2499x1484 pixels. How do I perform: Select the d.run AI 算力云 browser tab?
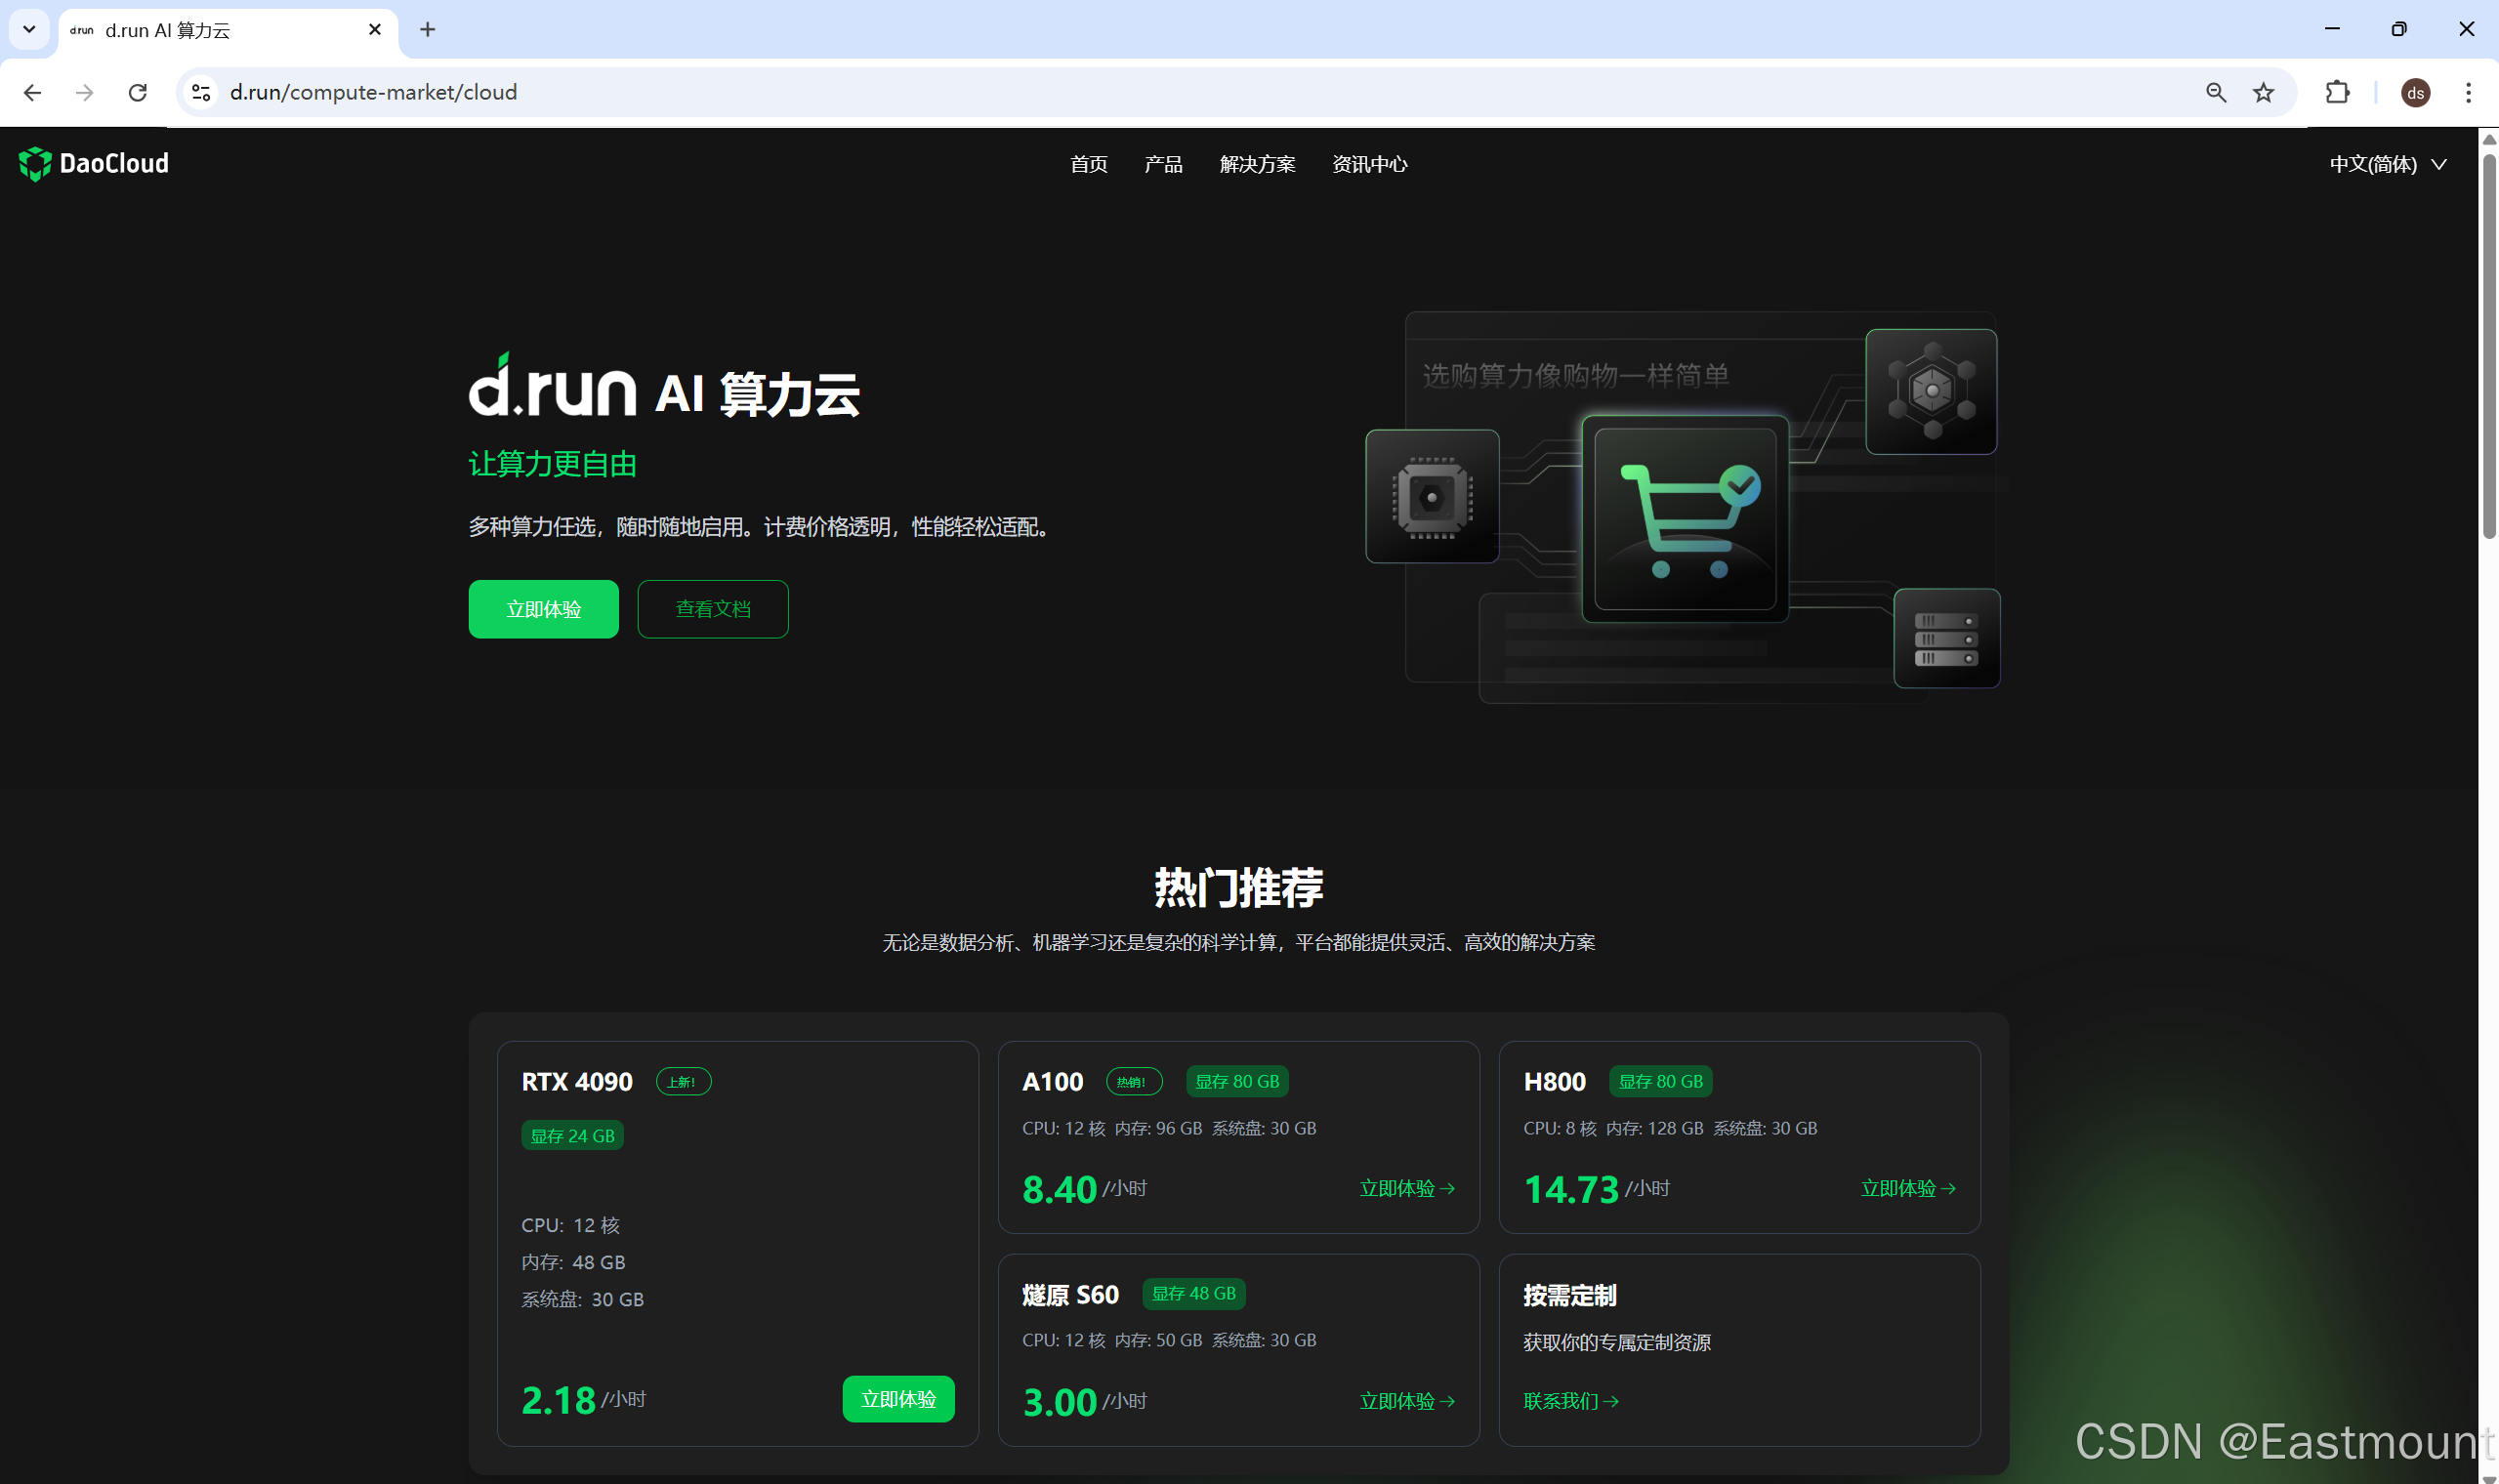click(228, 31)
